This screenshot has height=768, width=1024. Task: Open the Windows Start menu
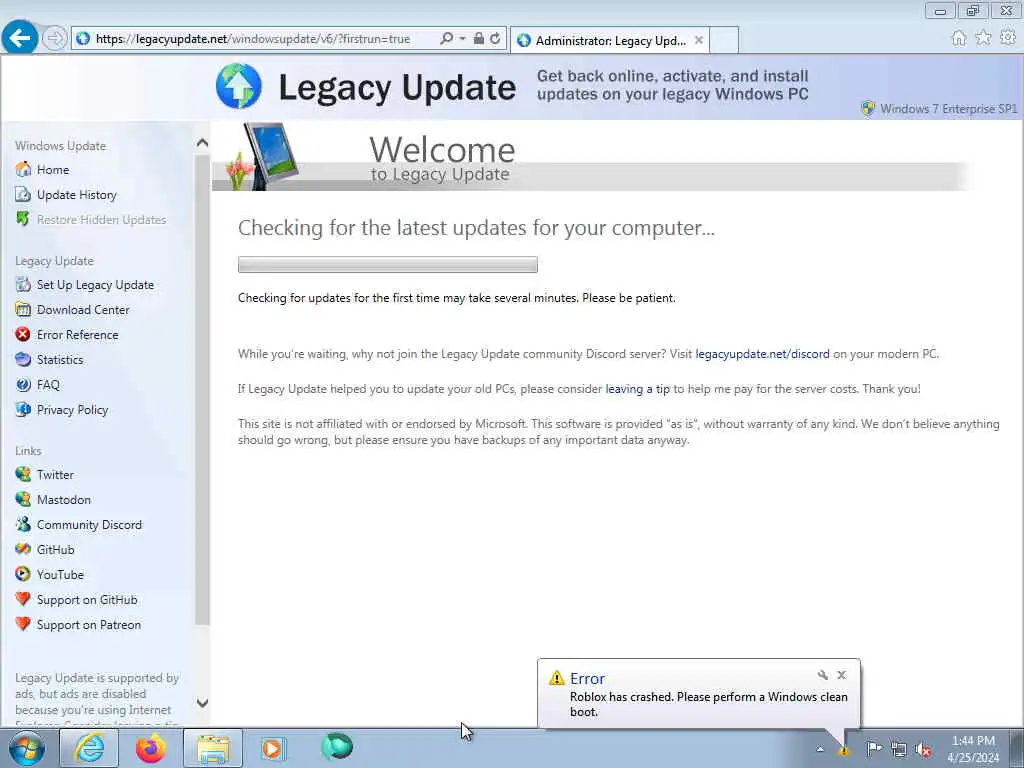(x=27, y=748)
